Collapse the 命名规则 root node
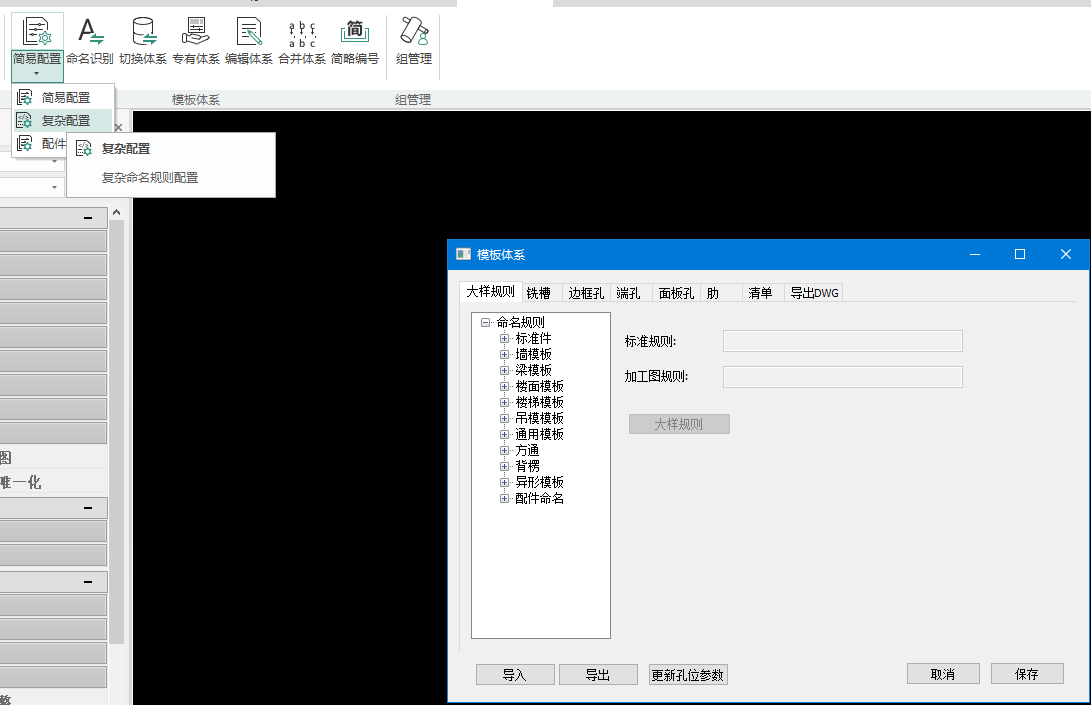The width and height of the screenshot is (1091, 705). 485,322
